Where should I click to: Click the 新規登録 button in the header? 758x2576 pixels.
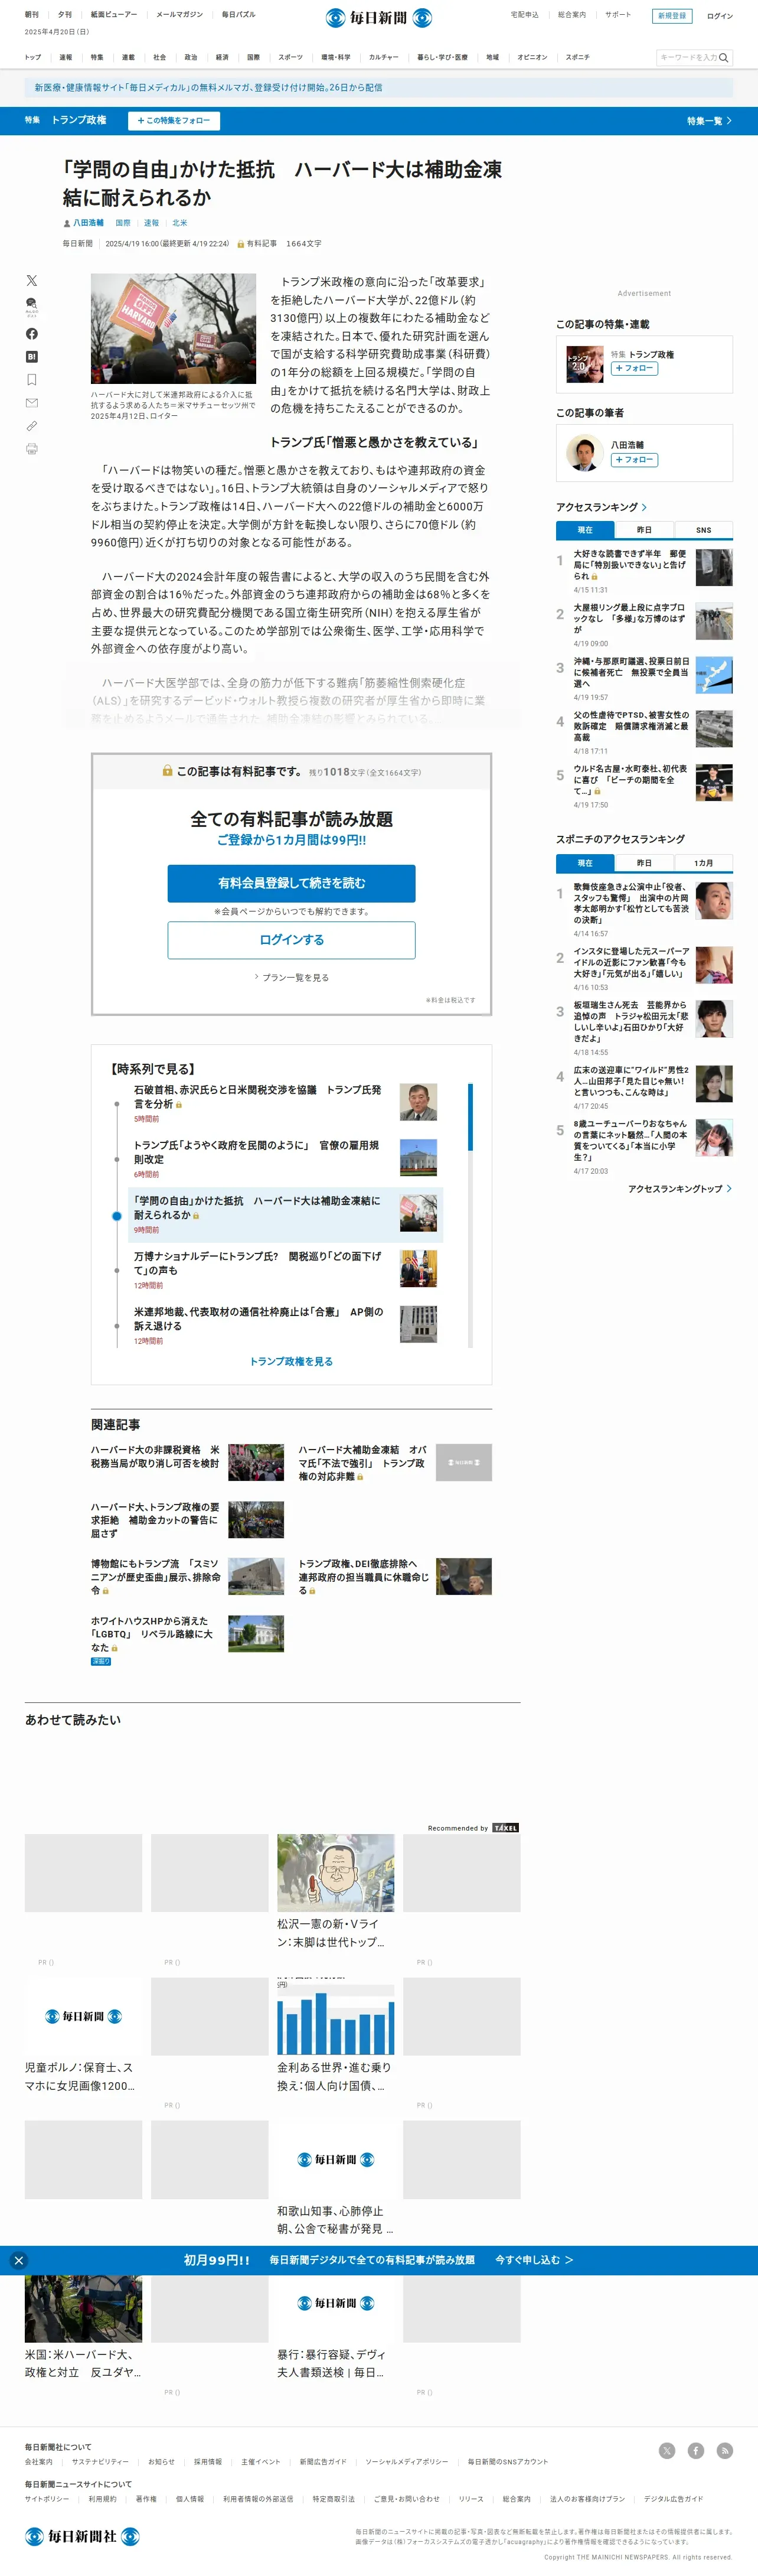tap(672, 16)
